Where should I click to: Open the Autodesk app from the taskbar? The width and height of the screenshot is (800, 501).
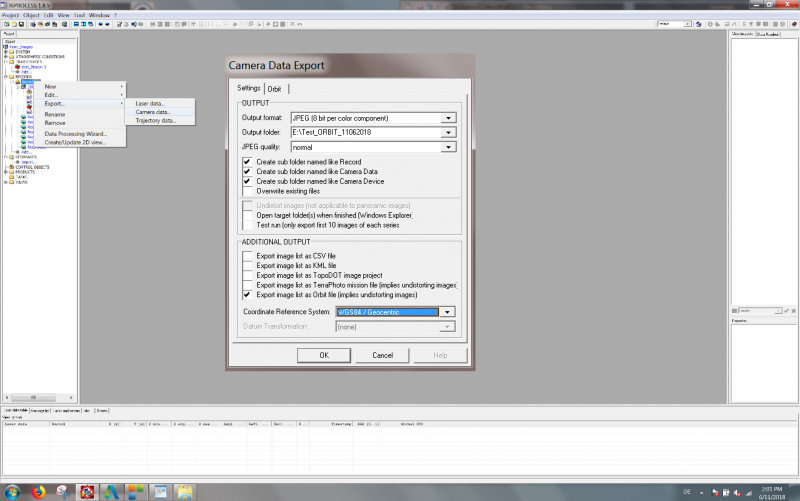coord(112,492)
